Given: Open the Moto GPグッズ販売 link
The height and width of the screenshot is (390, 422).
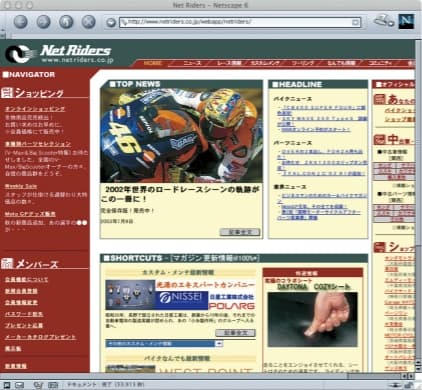Looking at the screenshot, I should (30, 214).
